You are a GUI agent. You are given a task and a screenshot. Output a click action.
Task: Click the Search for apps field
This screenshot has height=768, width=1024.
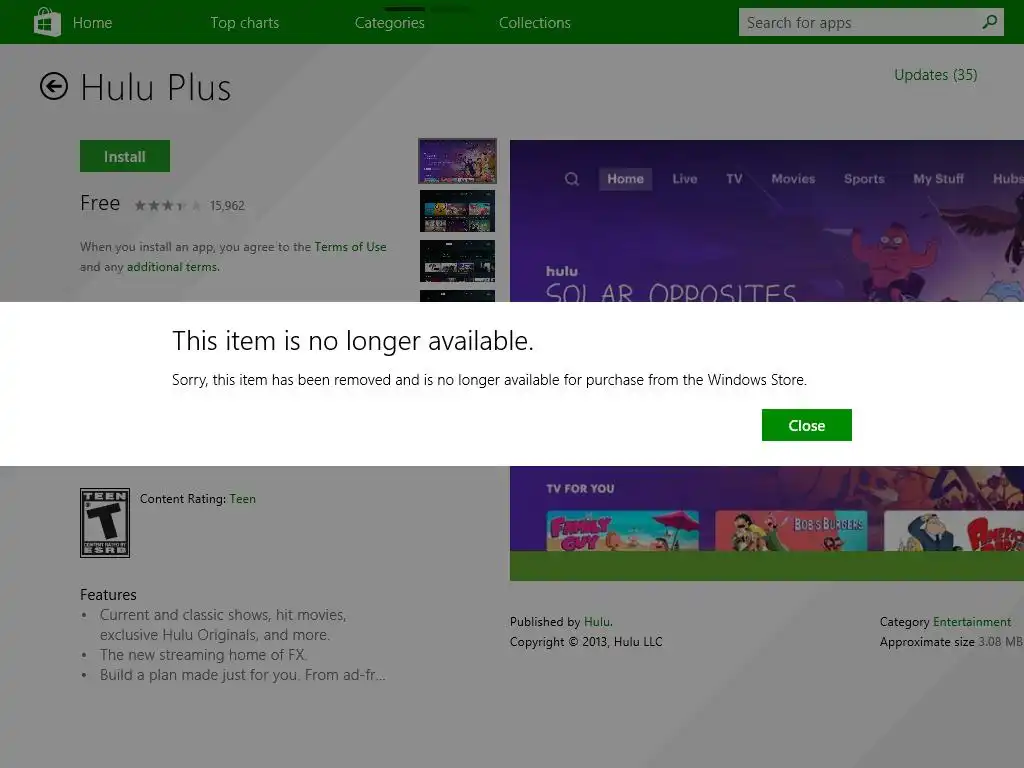pos(871,22)
